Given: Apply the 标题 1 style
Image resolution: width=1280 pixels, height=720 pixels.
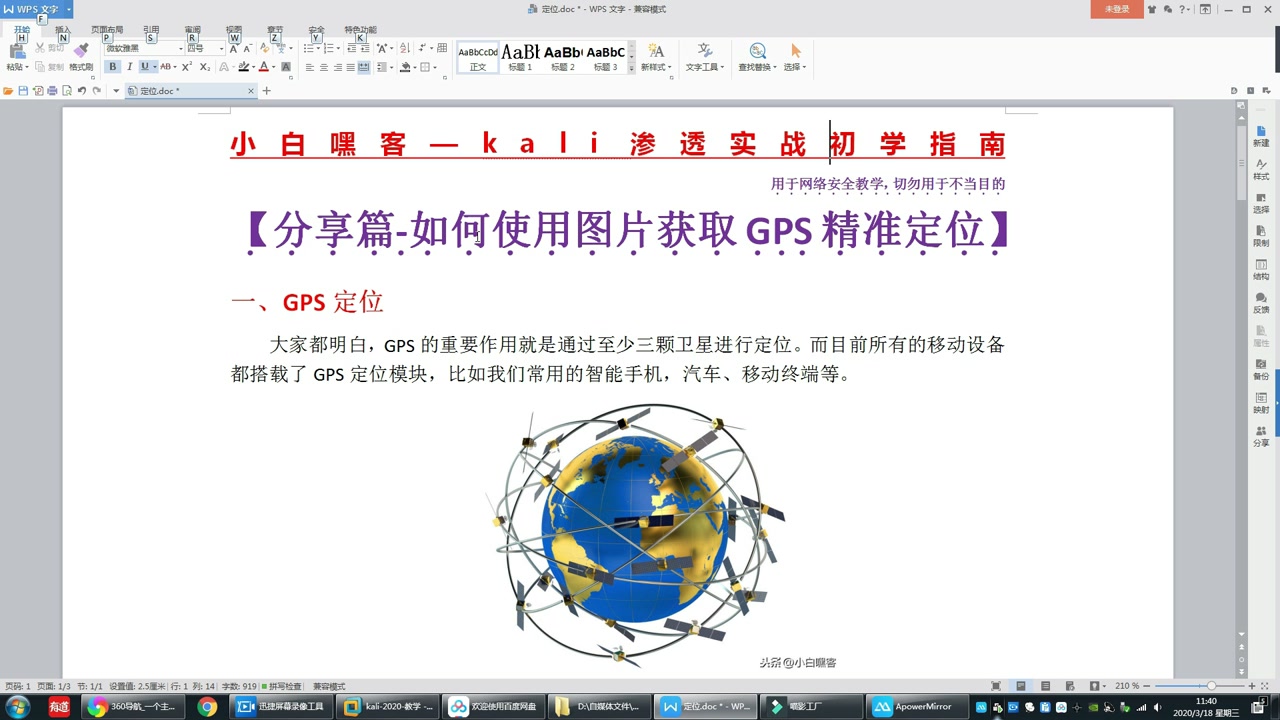Looking at the screenshot, I should pyautogui.click(x=520, y=58).
